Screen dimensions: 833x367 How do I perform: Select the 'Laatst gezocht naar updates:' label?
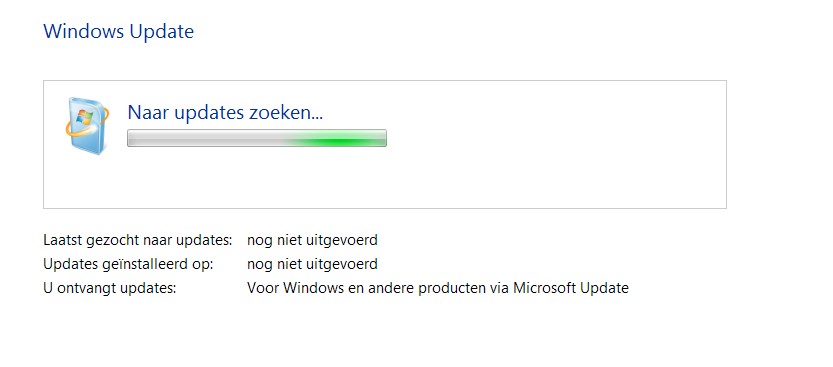138,240
